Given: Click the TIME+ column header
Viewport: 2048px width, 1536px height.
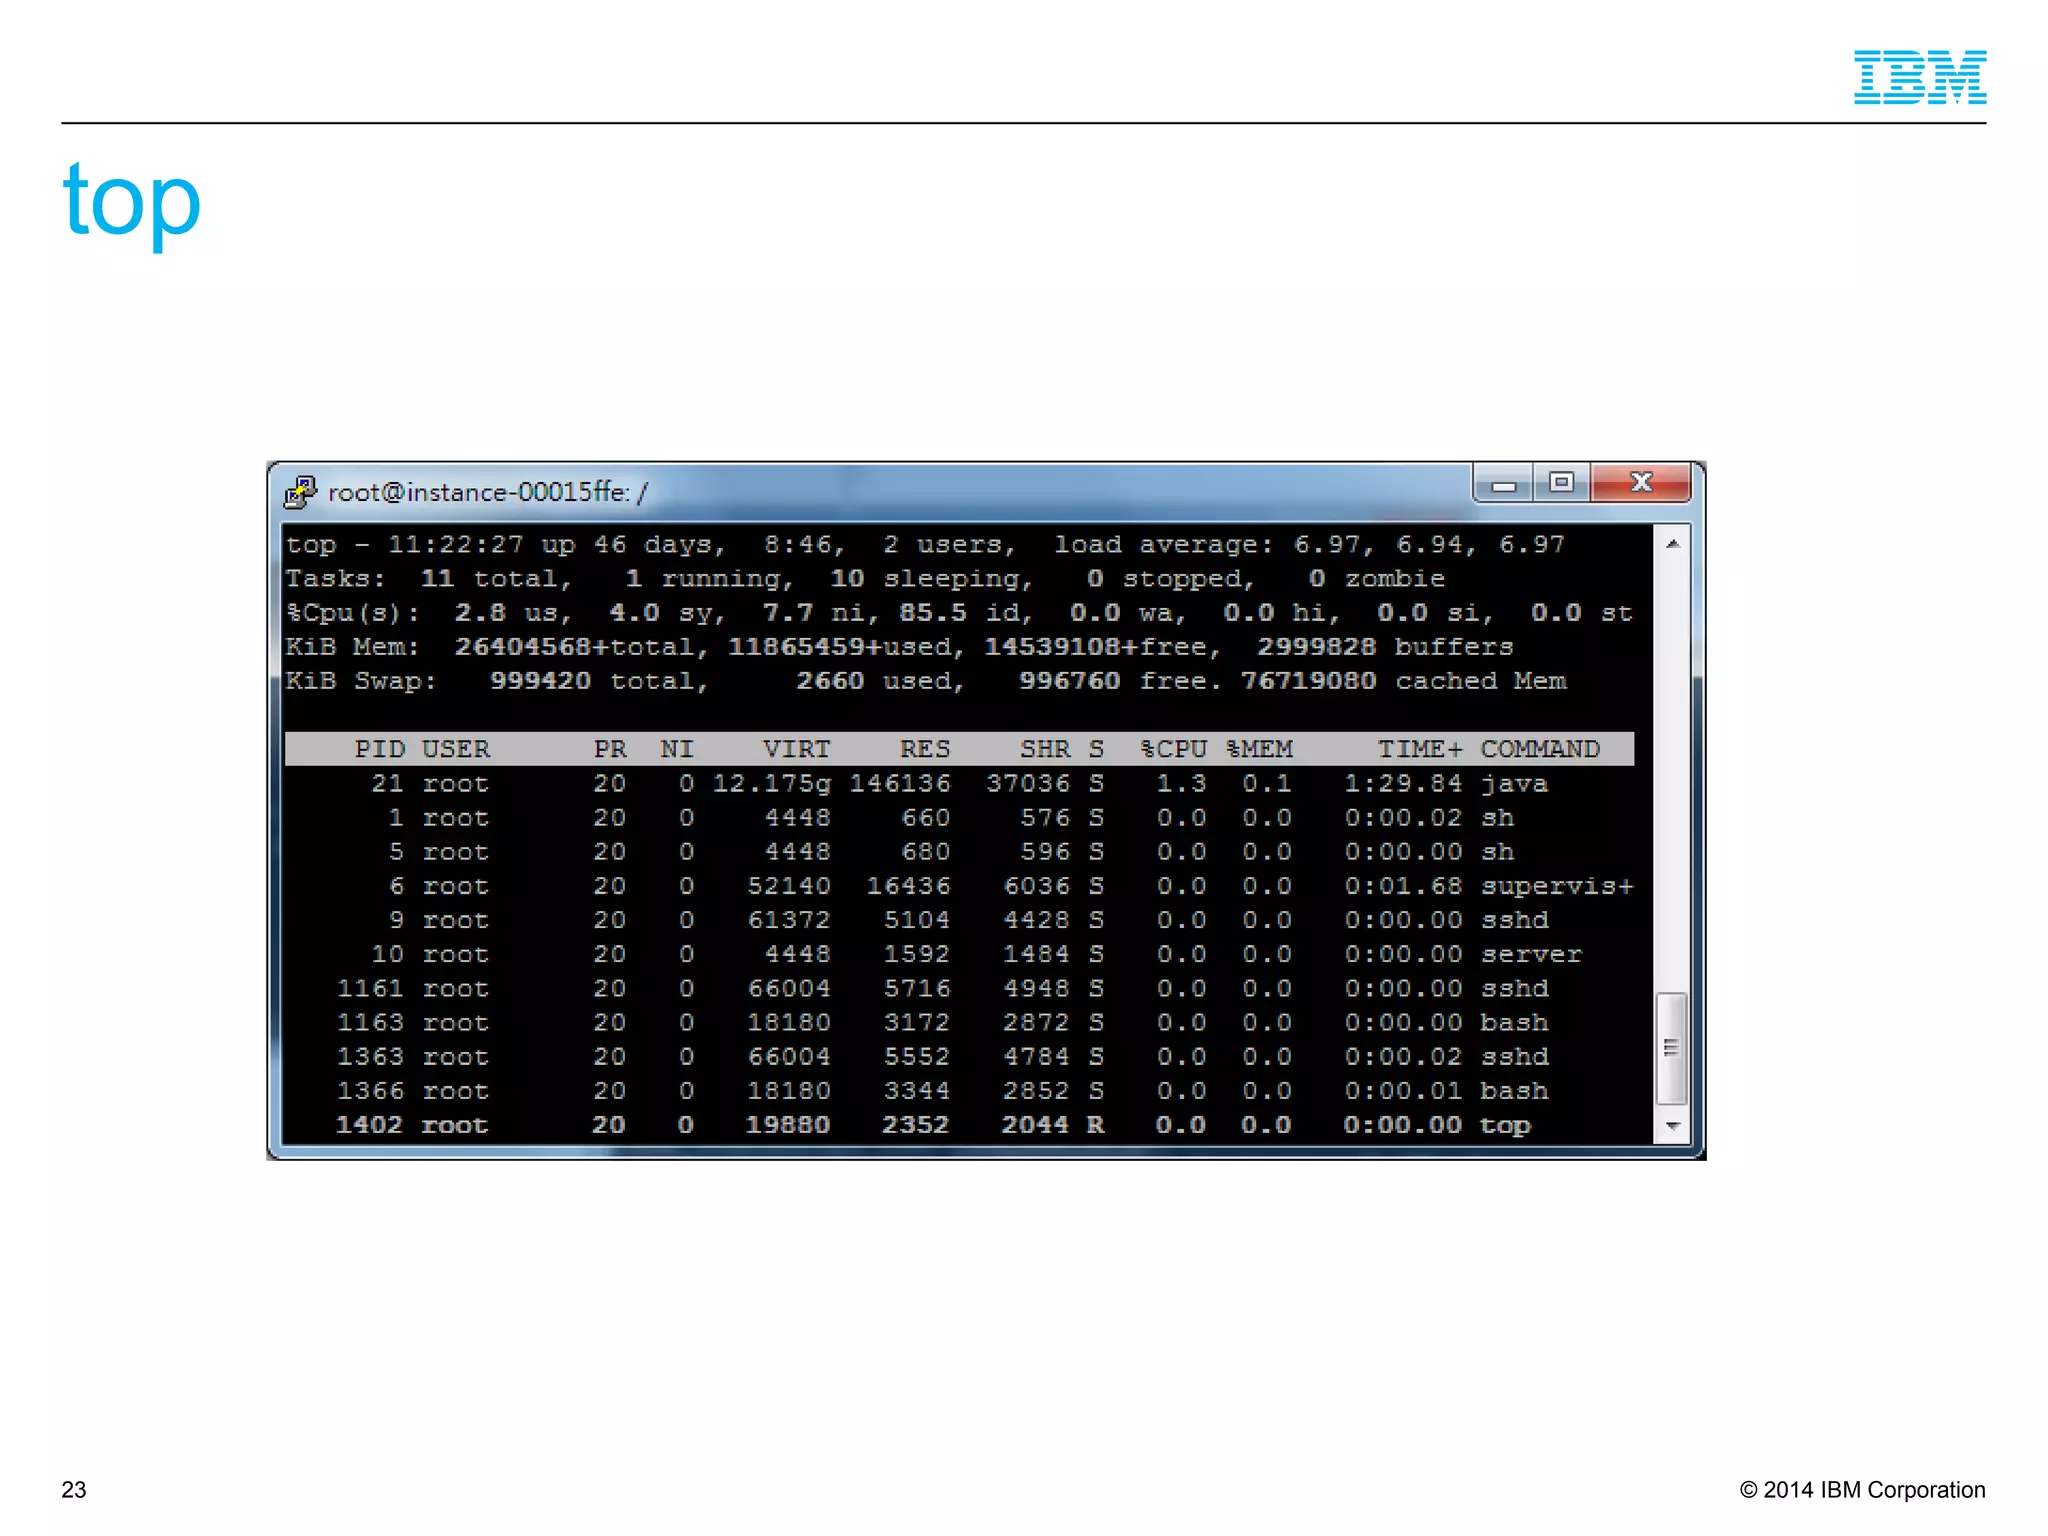Looking at the screenshot, I should pos(1420,749).
